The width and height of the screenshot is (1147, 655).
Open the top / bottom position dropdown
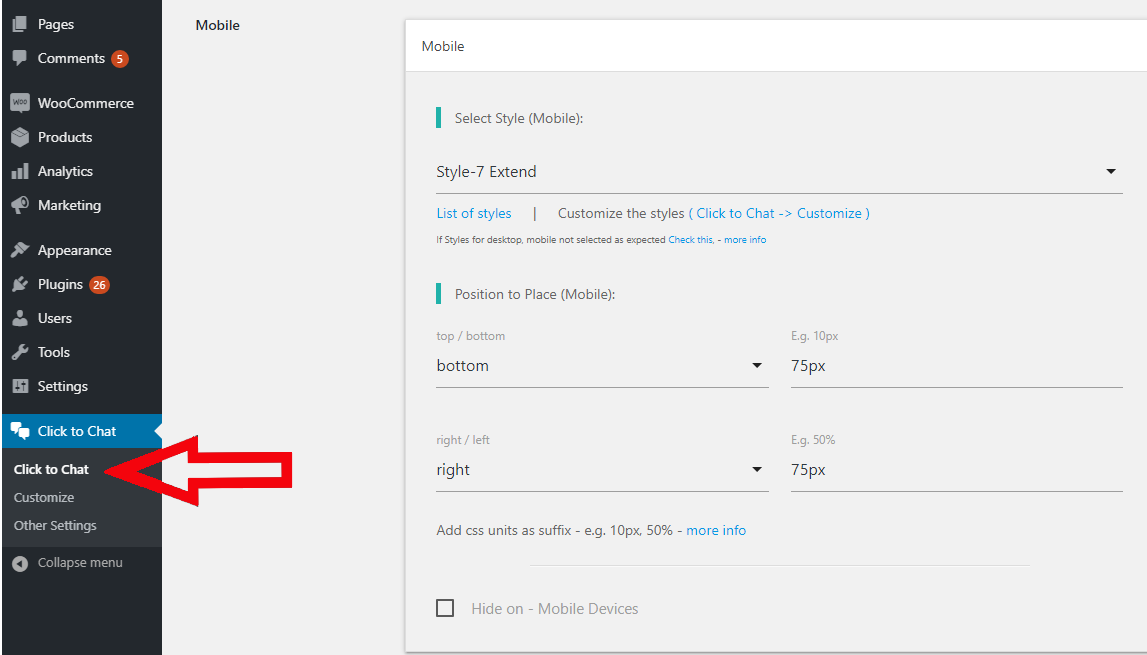[x=602, y=366]
